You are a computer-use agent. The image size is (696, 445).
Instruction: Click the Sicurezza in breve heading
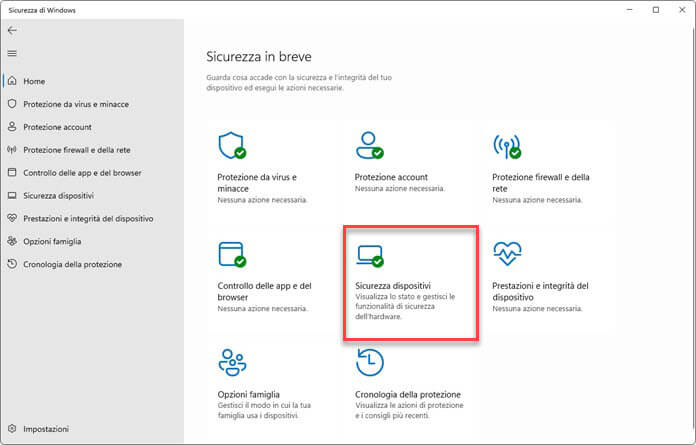259,57
